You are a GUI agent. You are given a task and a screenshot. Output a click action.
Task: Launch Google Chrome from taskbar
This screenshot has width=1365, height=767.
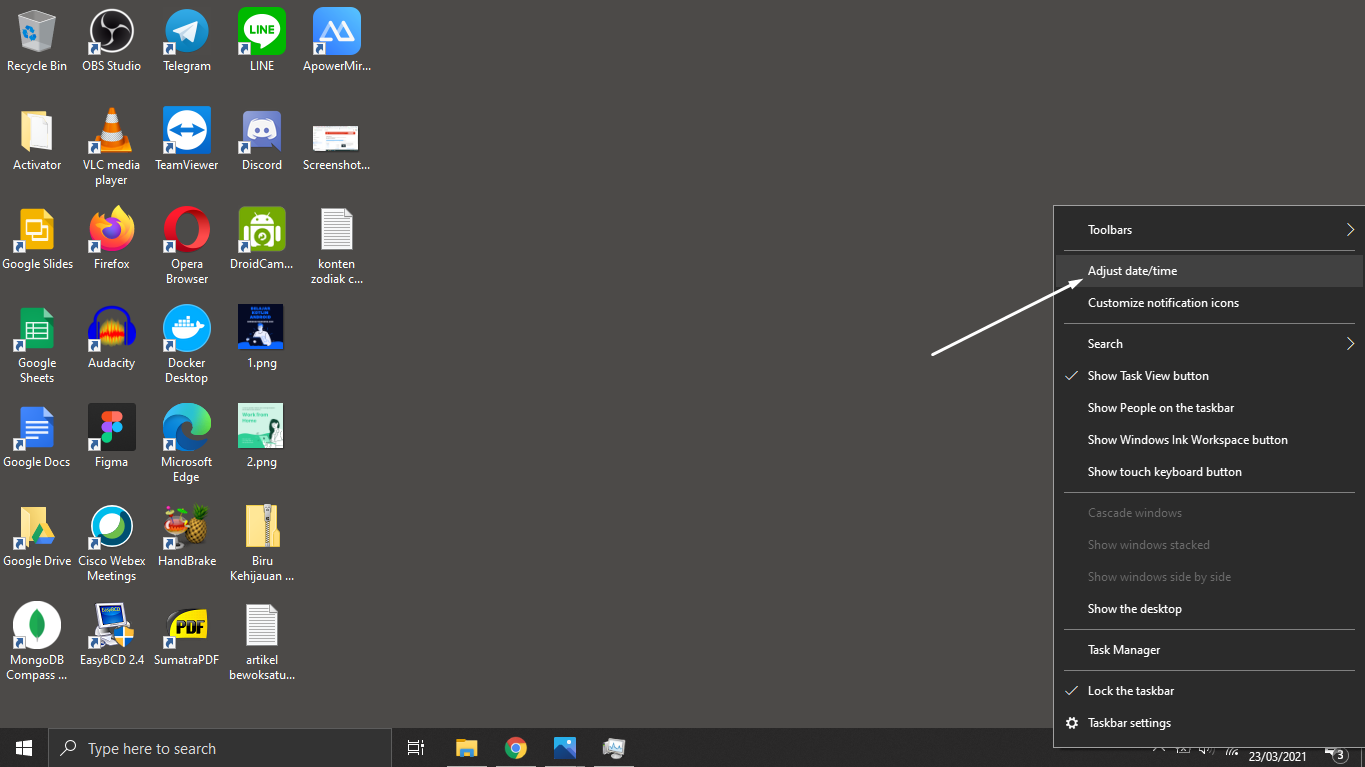[516, 748]
